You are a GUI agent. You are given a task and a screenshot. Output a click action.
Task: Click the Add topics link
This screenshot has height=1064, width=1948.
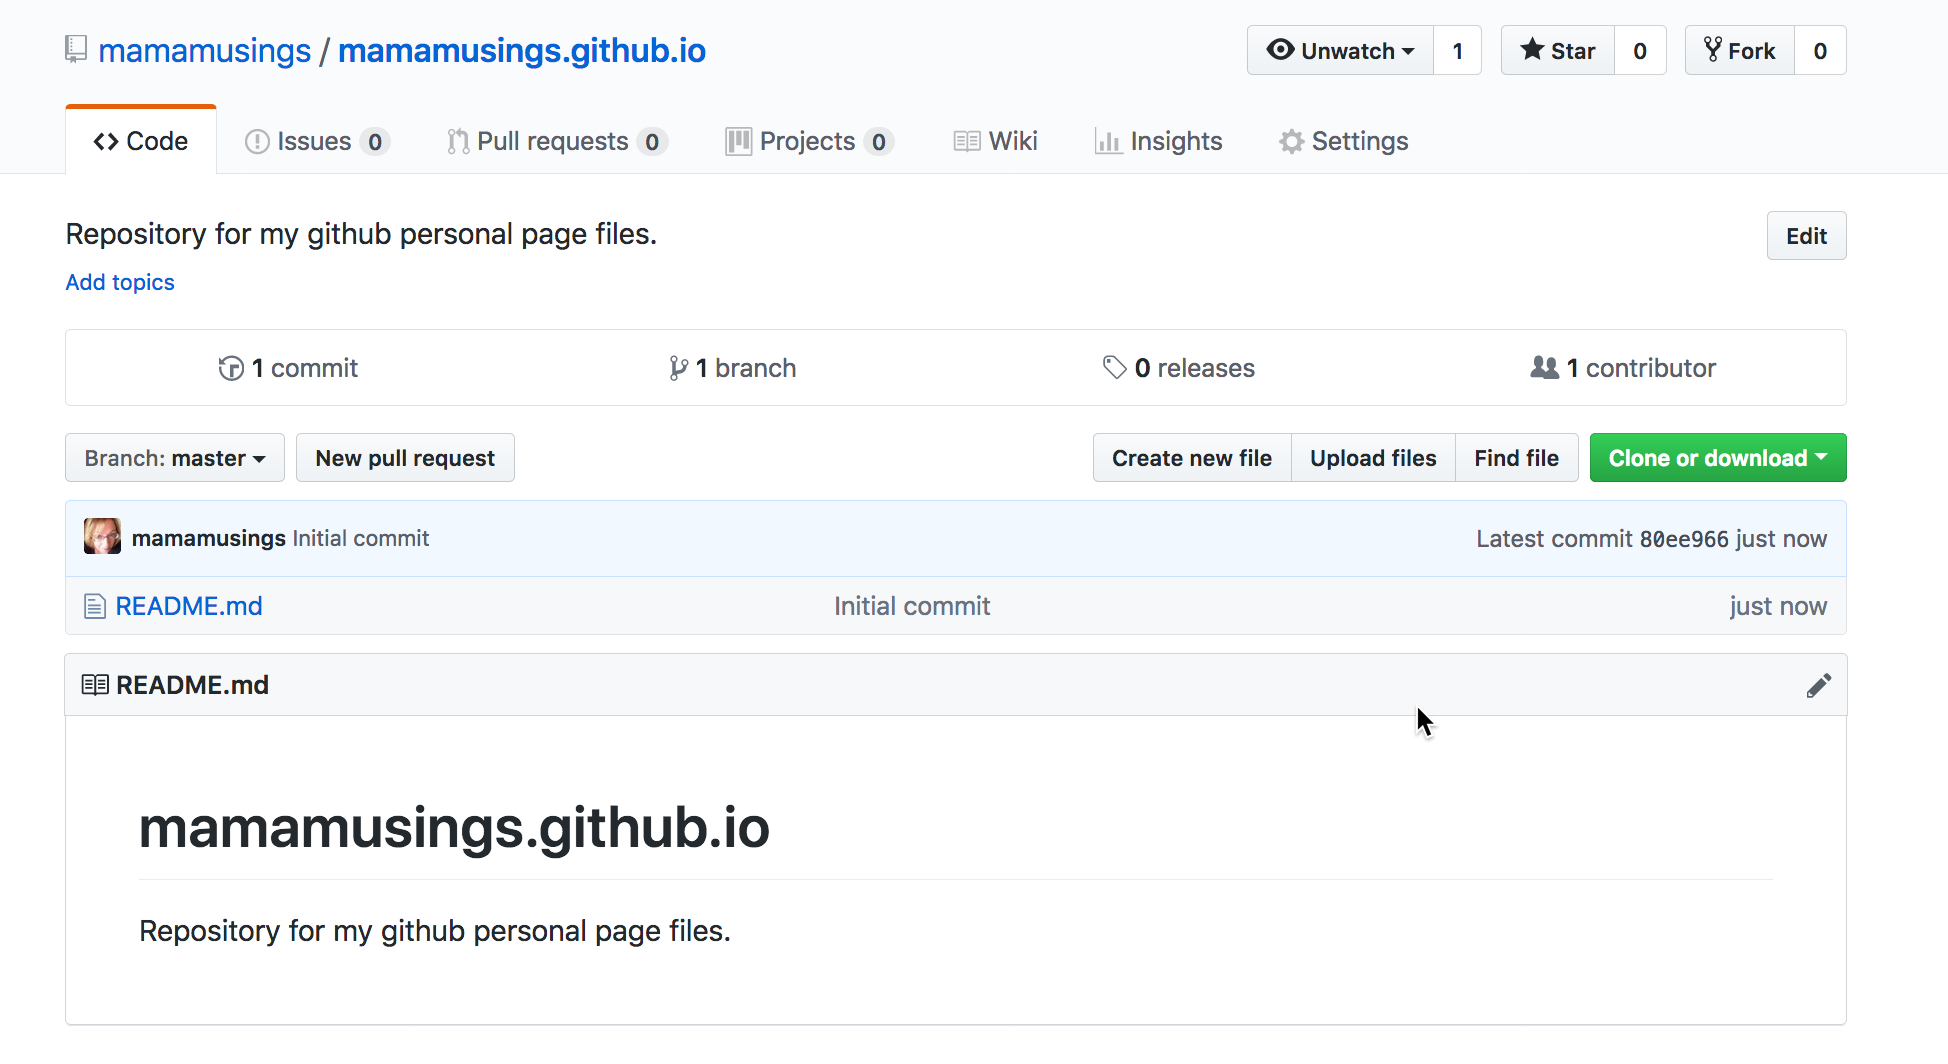[x=120, y=282]
